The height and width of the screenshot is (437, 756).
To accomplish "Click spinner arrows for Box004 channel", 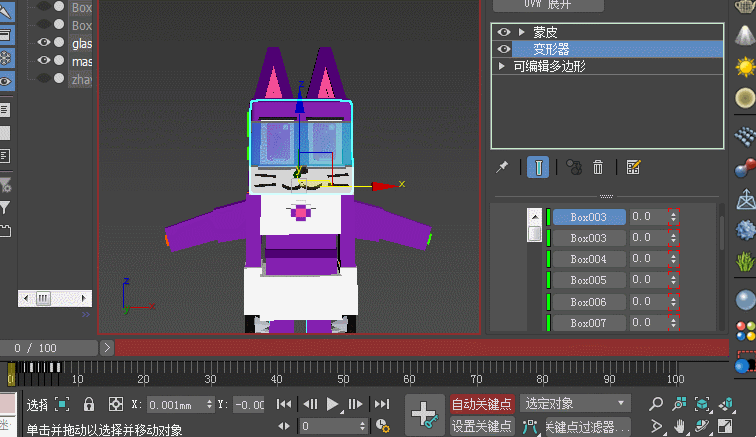I will (674, 259).
